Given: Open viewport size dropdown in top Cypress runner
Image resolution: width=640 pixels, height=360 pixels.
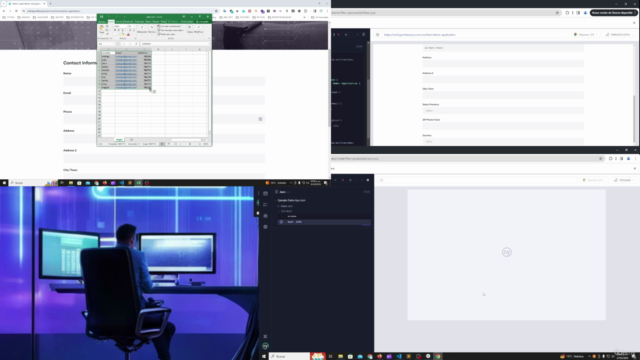Looking at the screenshot, I should click(619, 35).
